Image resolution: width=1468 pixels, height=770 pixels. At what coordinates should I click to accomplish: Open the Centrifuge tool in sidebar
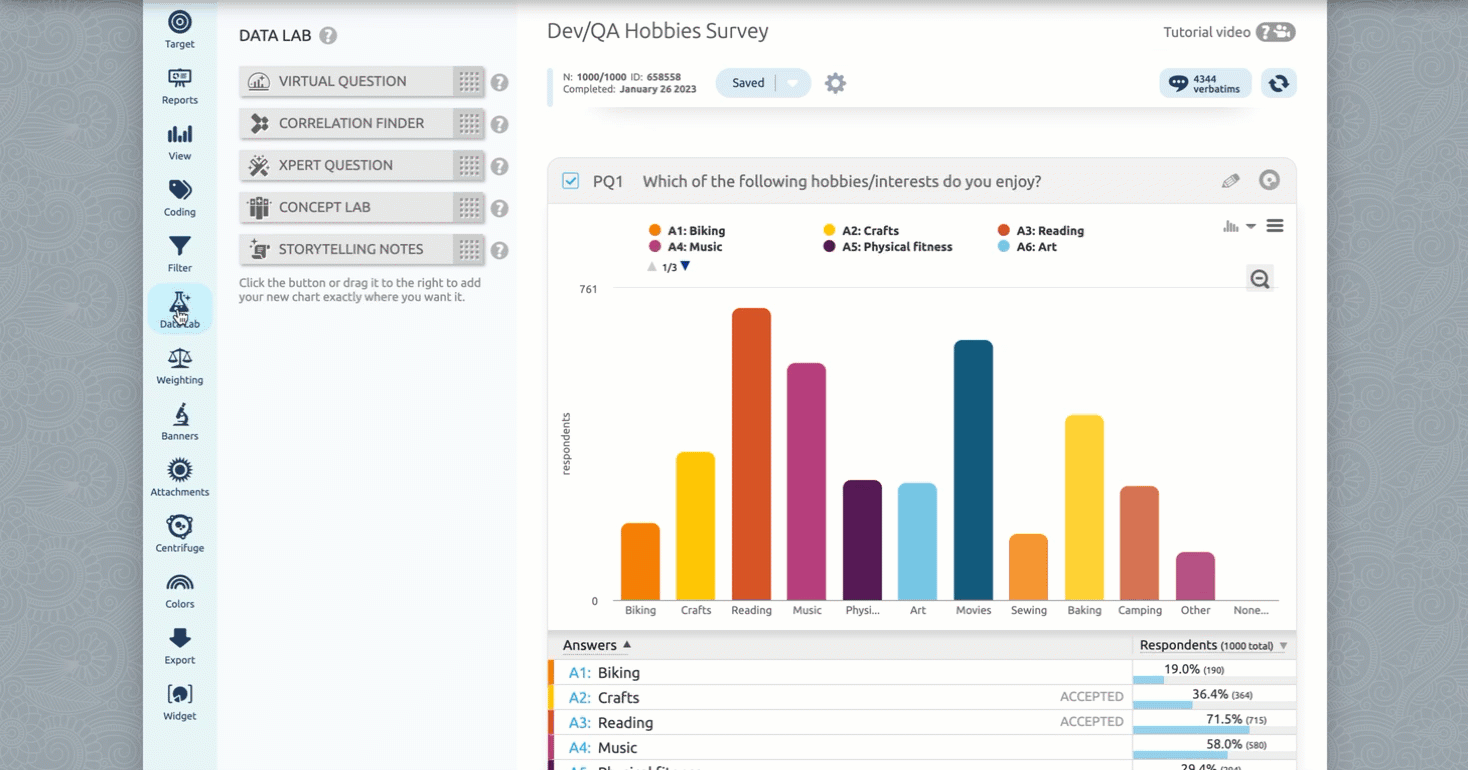tap(180, 532)
